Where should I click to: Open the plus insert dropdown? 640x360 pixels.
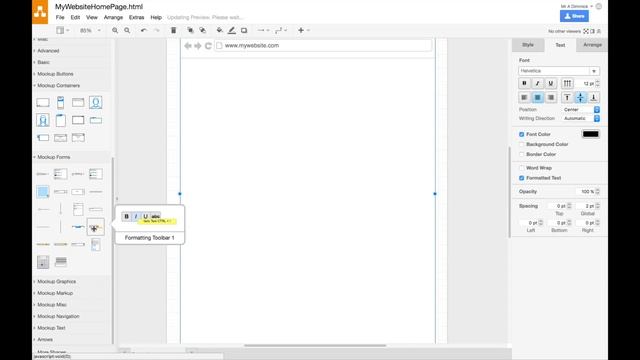coord(303,30)
